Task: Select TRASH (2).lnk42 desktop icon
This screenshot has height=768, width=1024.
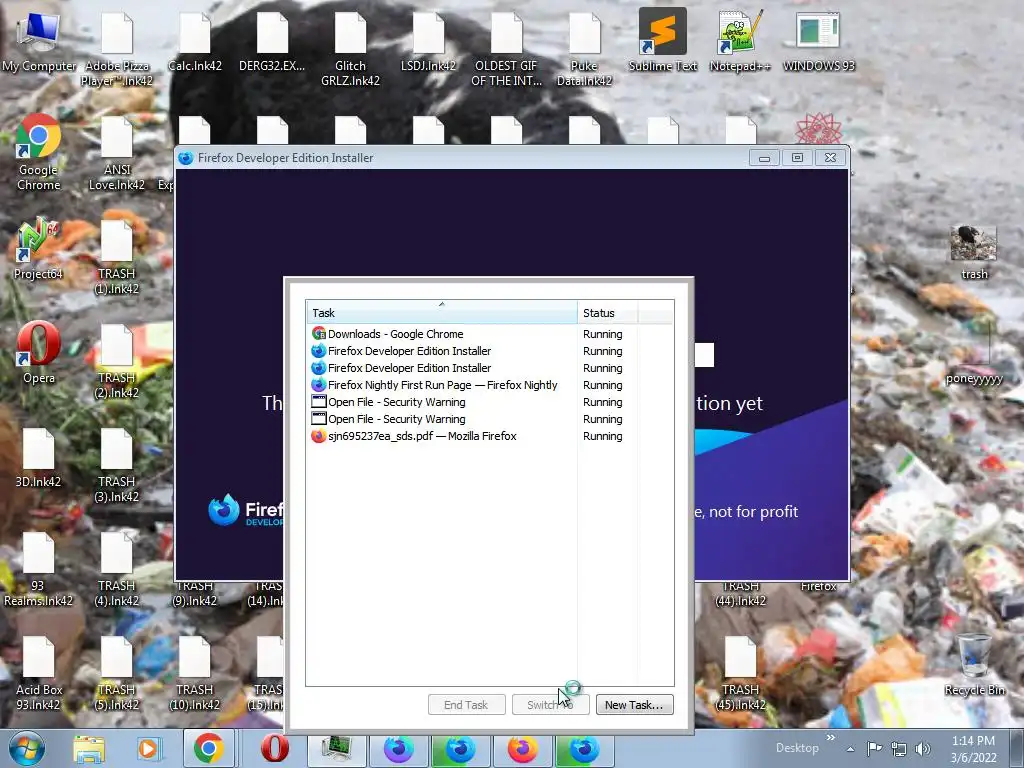Action: coord(117,362)
